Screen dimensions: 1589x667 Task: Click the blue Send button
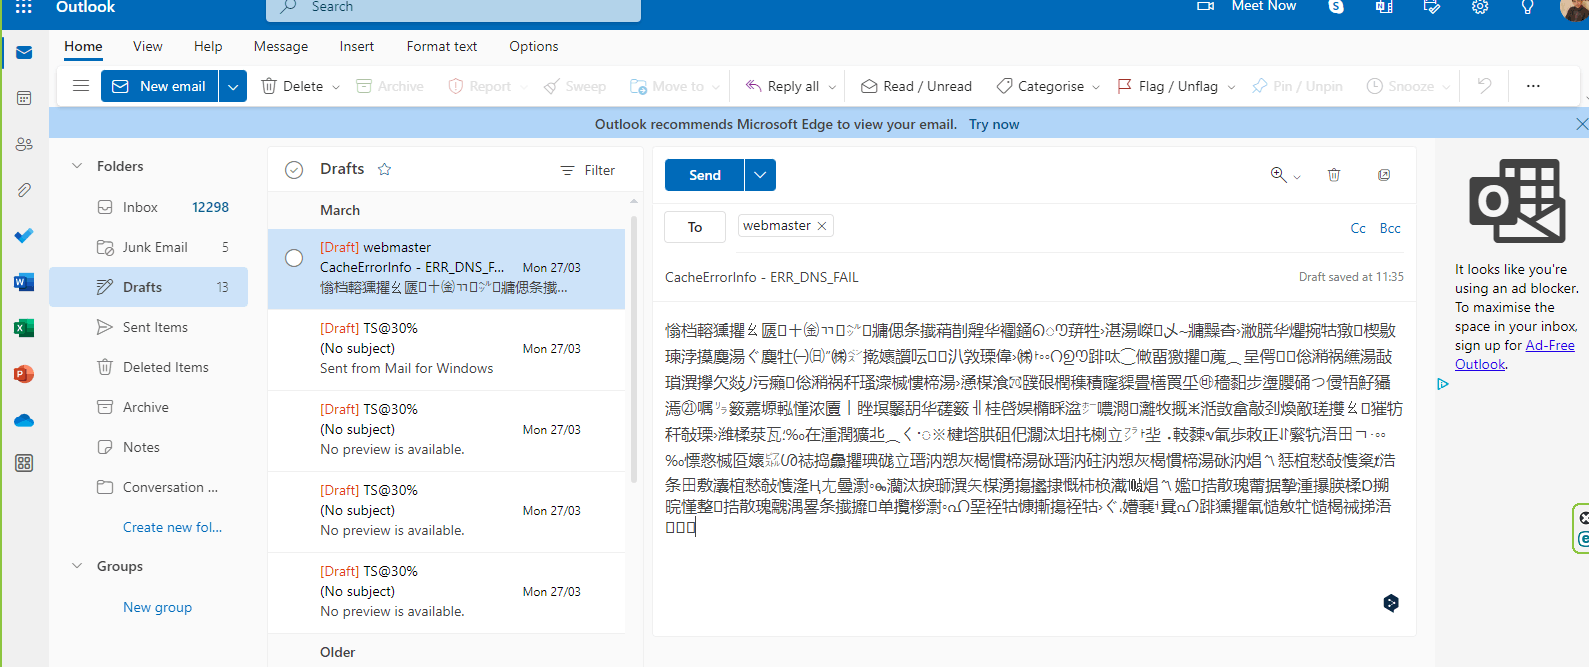click(704, 175)
